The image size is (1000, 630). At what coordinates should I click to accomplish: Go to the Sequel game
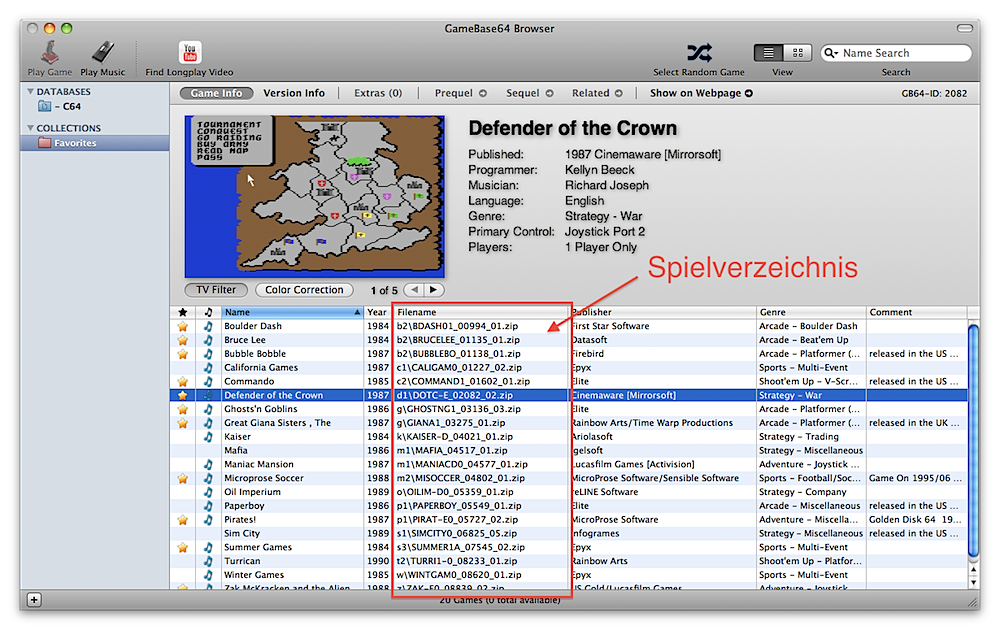[529, 93]
